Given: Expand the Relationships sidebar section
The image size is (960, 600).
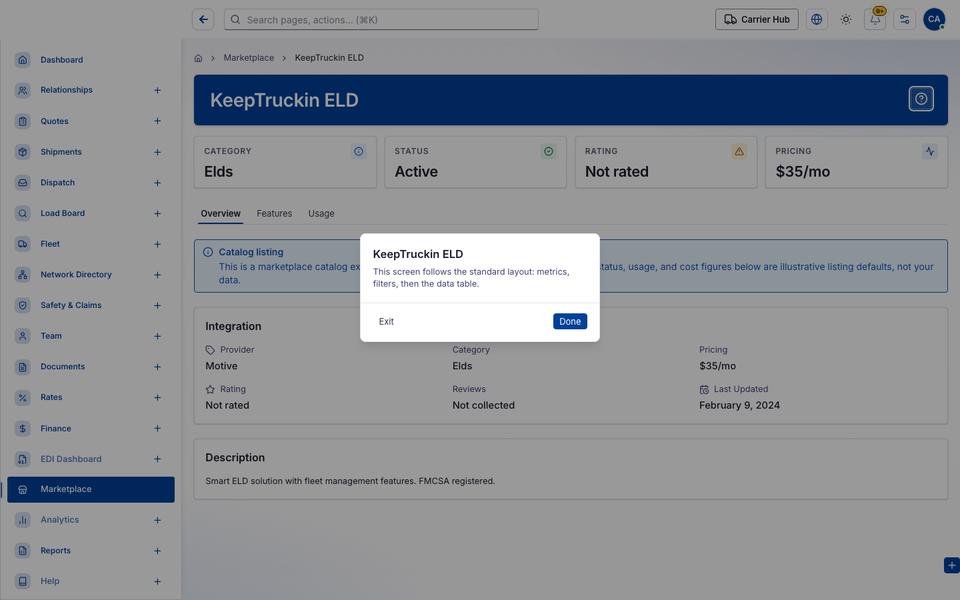Looking at the screenshot, I should [157, 91].
